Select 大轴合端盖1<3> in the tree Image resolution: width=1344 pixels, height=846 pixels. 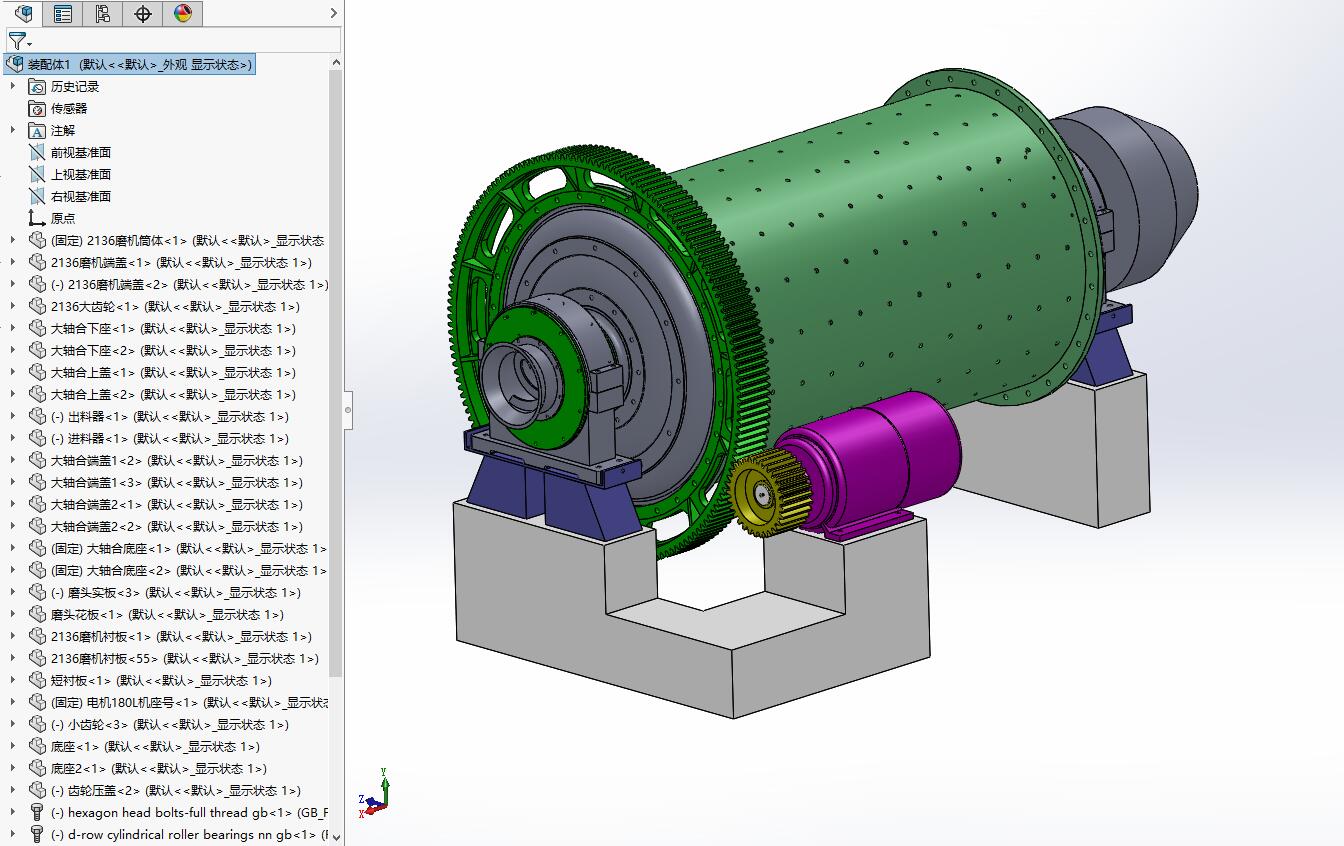177,482
